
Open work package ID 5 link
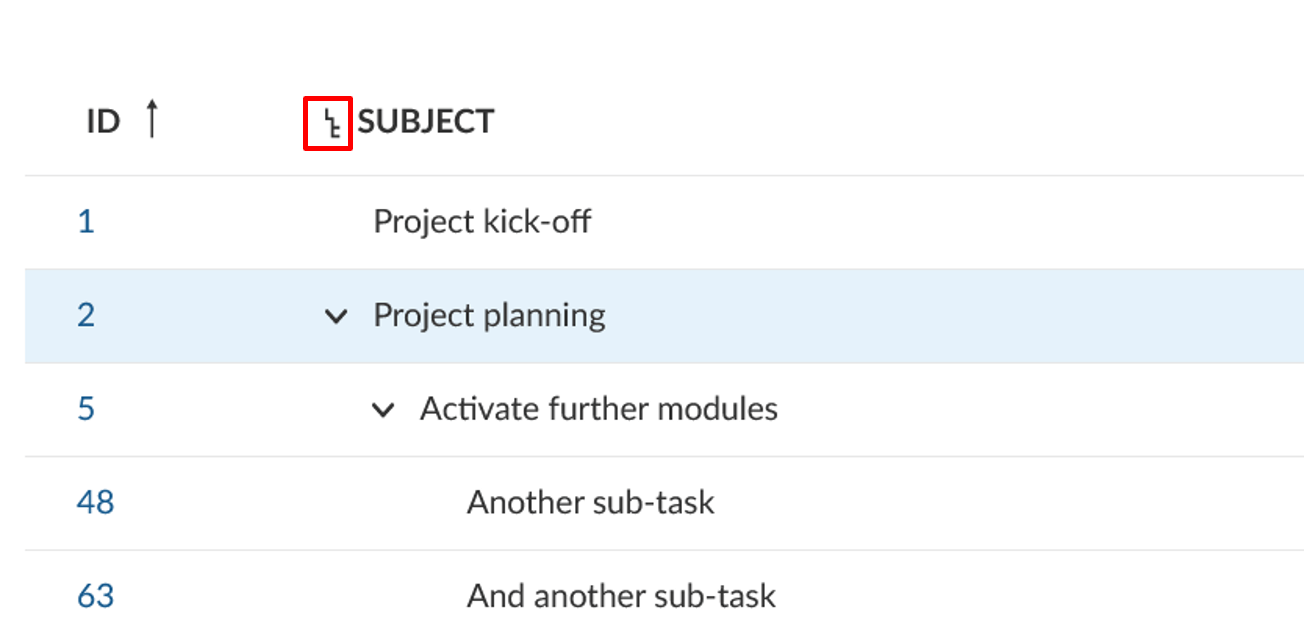[86, 409]
